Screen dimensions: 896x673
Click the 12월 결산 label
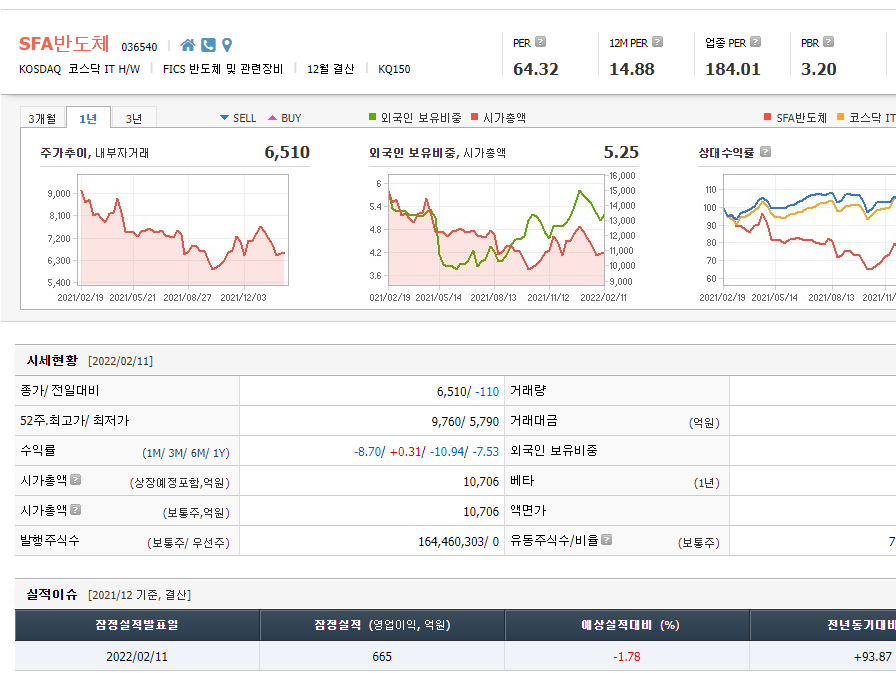(x=331, y=69)
